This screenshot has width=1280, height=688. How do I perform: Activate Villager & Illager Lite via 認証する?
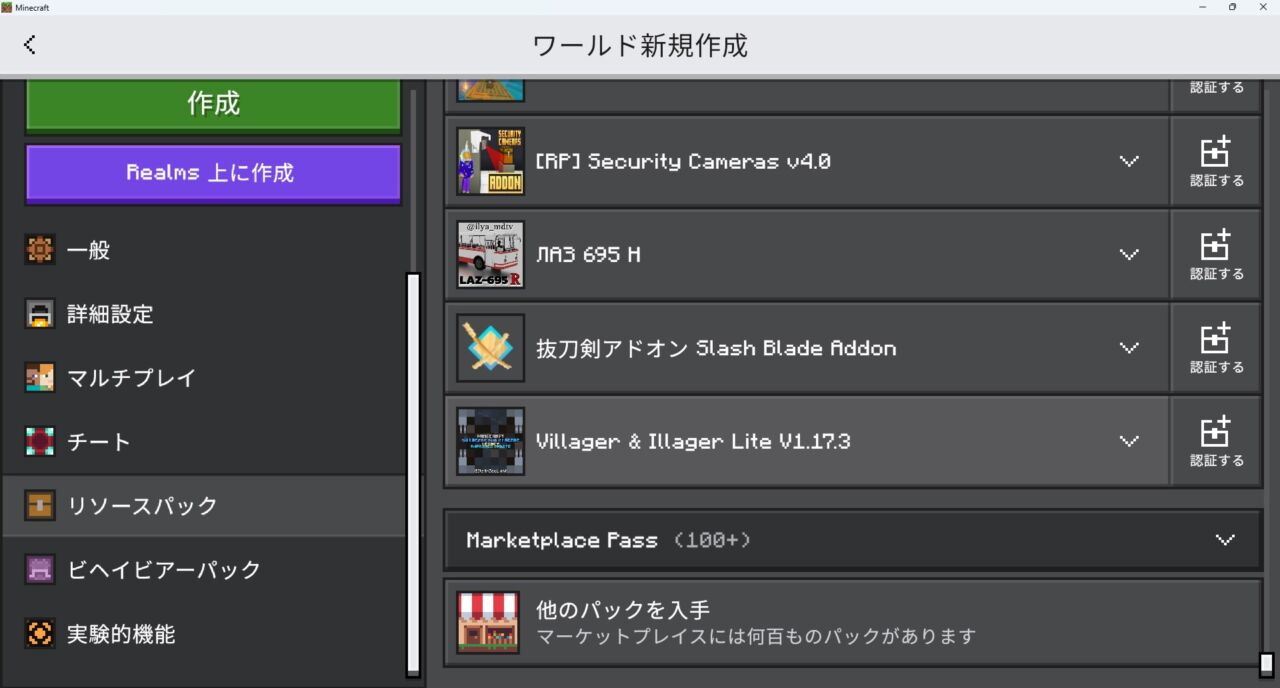[1216, 441]
